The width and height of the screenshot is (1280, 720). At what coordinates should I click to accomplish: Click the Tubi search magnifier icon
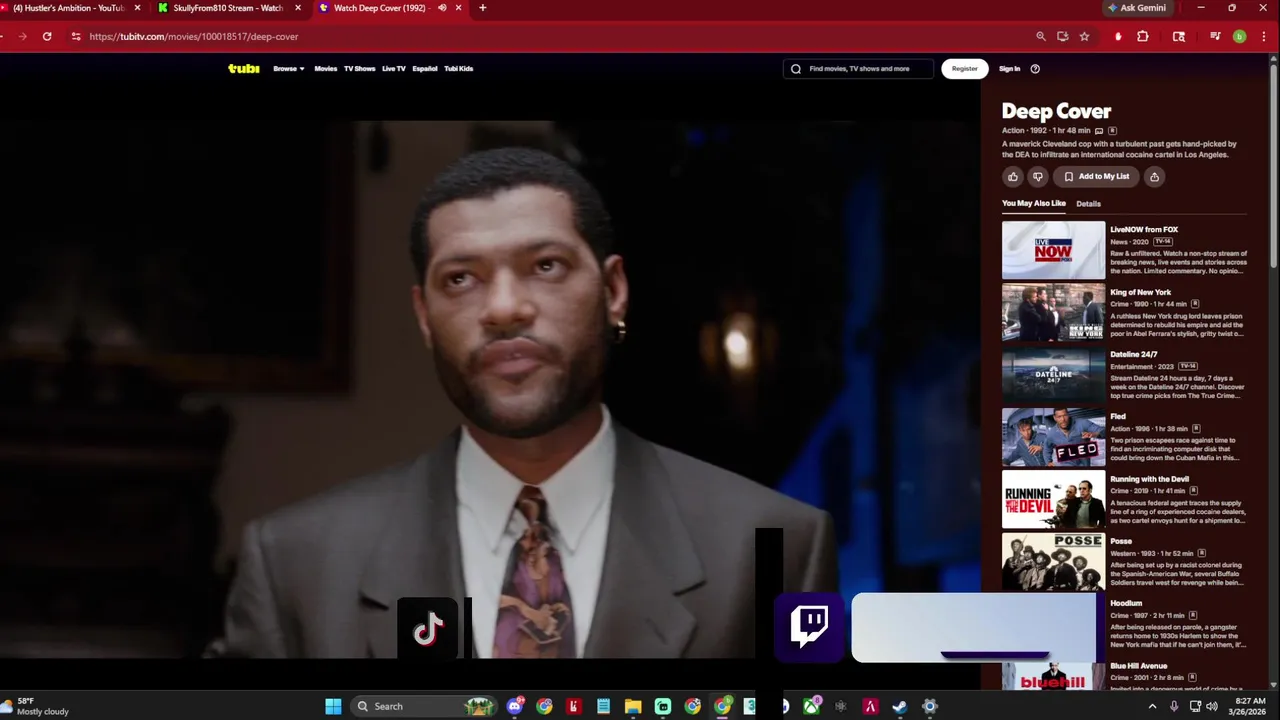pyautogui.click(x=796, y=69)
